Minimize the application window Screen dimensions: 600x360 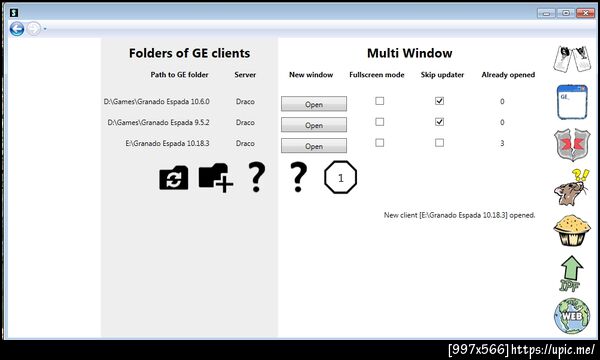click(x=546, y=13)
